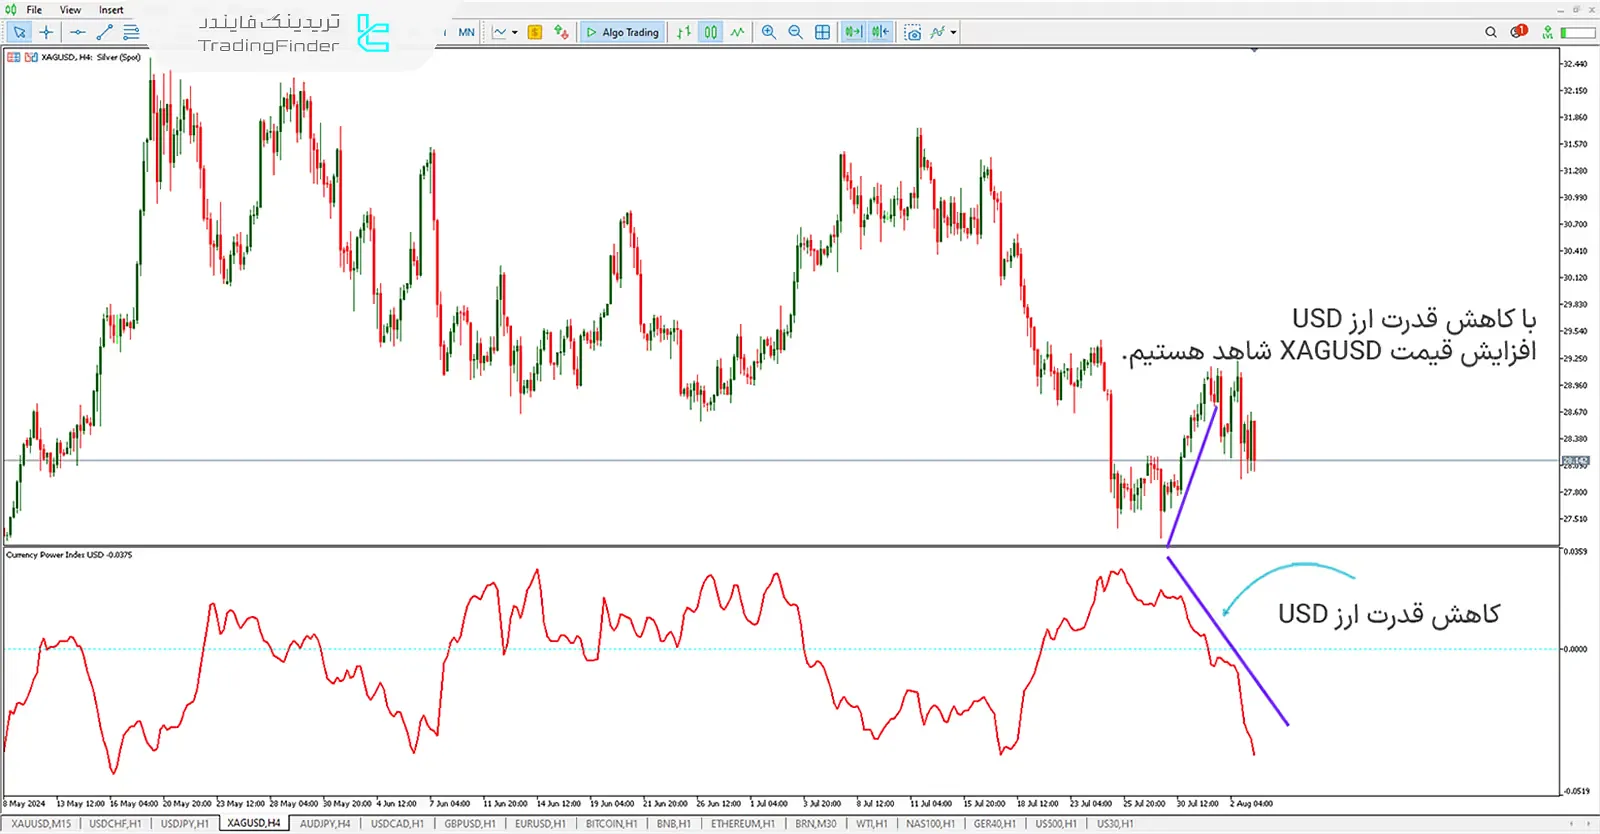The width and height of the screenshot is (1600, 834).
Task: Expand the indicators list dropdown arrow
Action: (x=953, y=32)
